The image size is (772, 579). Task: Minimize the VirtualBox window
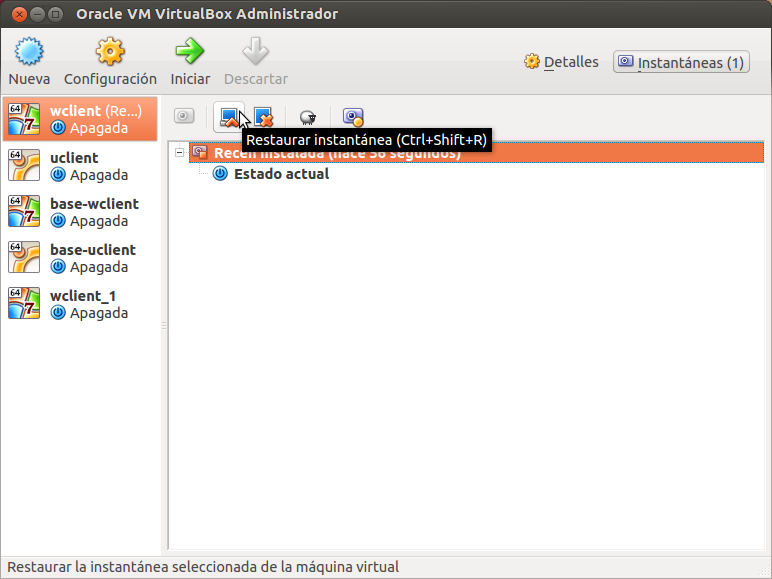coord(37,14)
